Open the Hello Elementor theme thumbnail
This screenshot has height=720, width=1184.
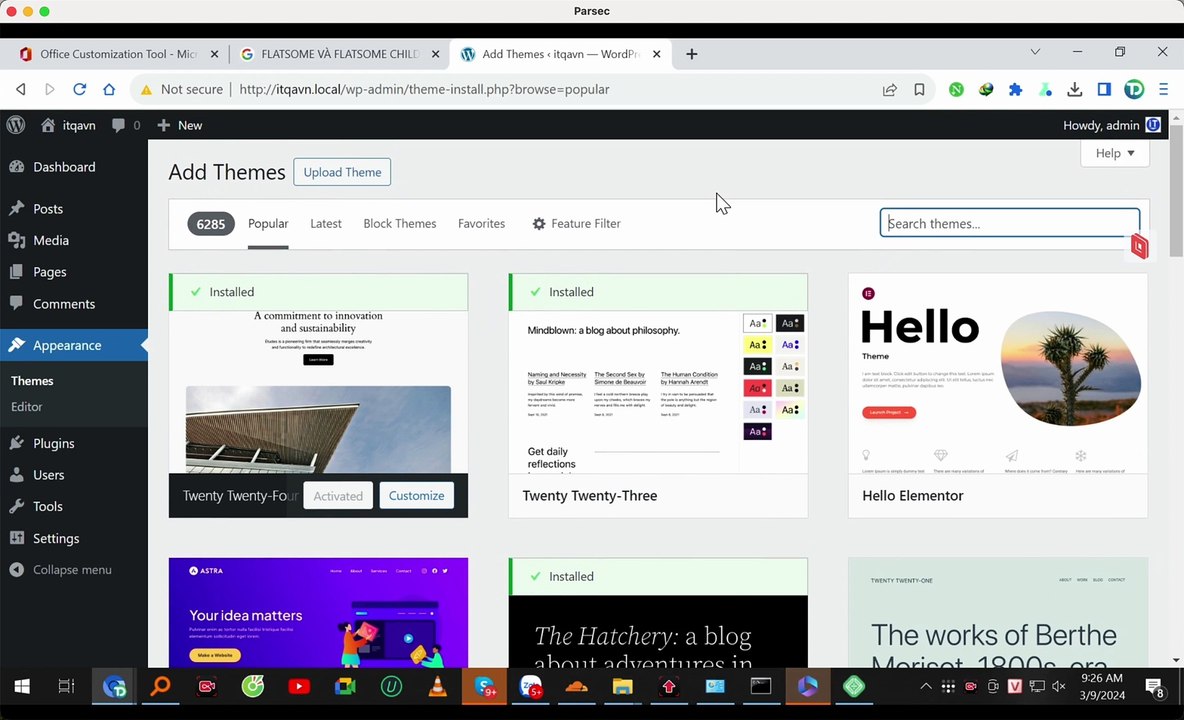point(997,374)
